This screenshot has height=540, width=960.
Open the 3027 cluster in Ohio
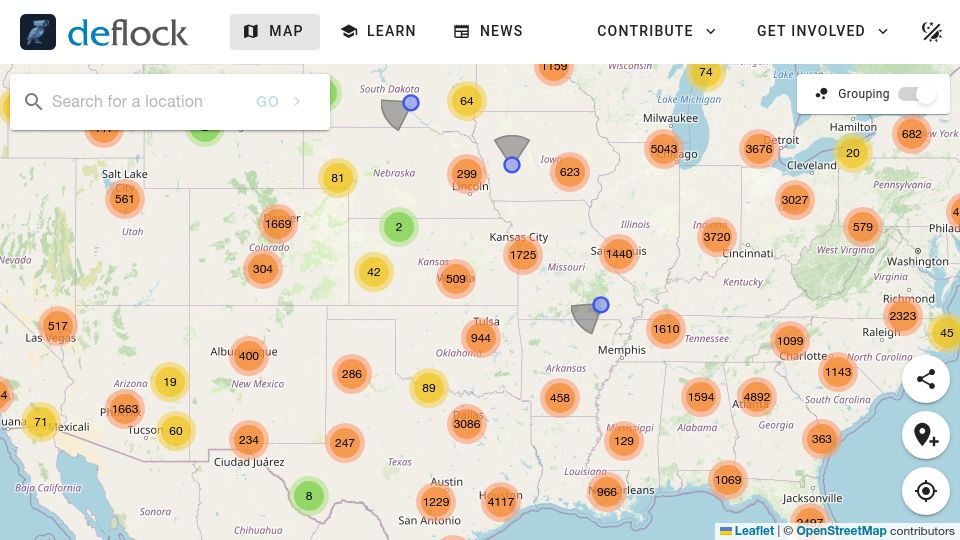(795, 200)
